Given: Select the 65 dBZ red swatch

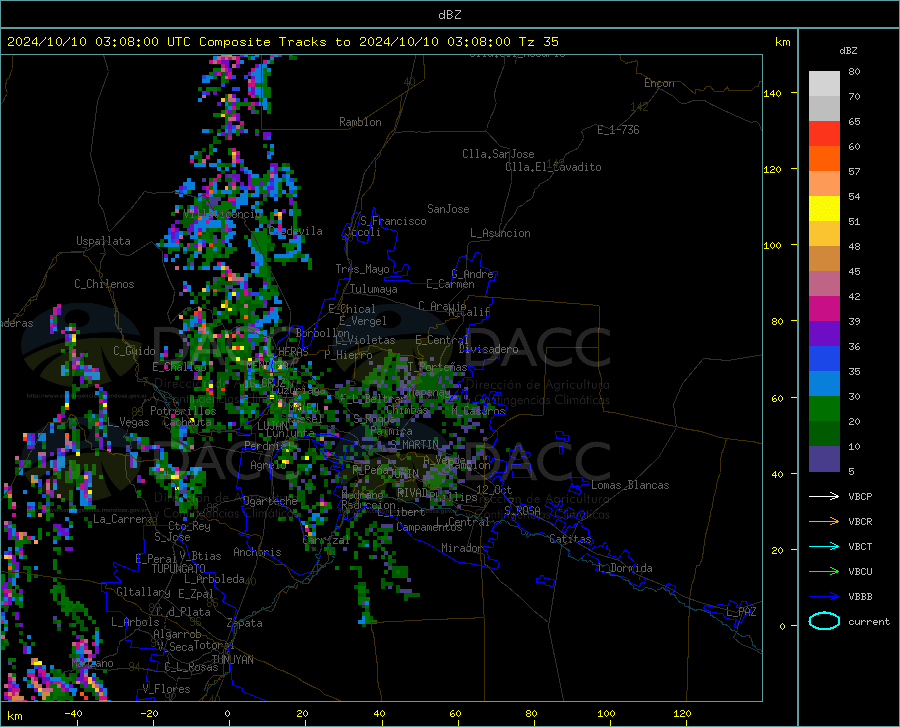Looking at the screenshot, I should [x=824, y=133].
